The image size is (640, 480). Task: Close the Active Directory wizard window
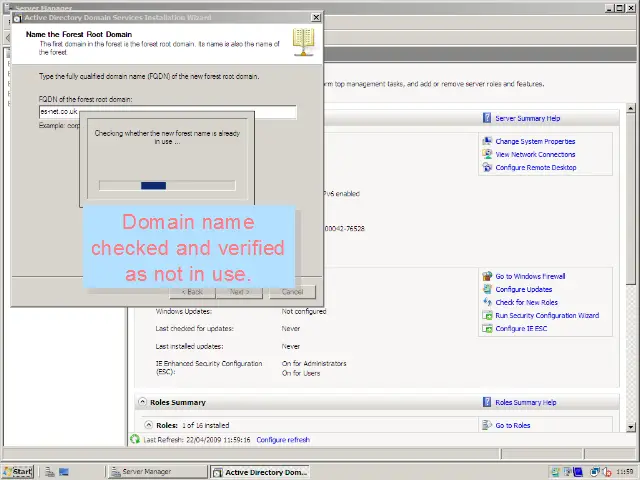(x=316, y=17)
